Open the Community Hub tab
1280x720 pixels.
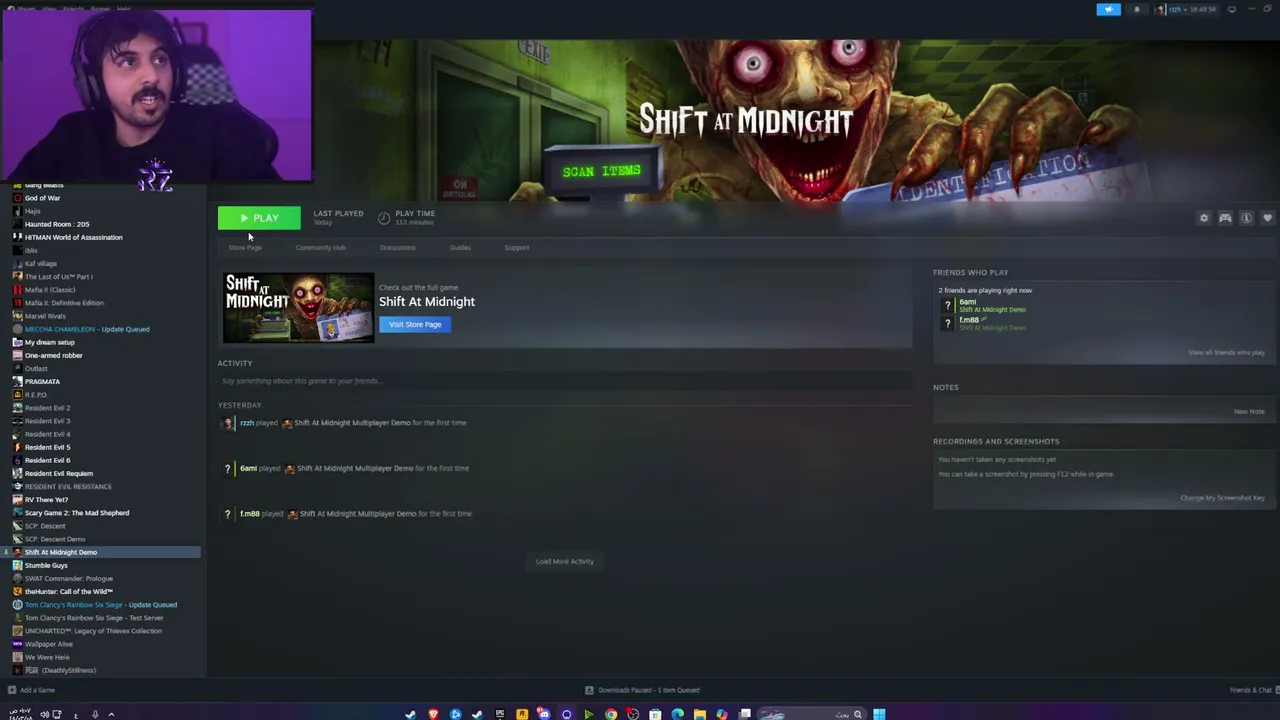320,247
